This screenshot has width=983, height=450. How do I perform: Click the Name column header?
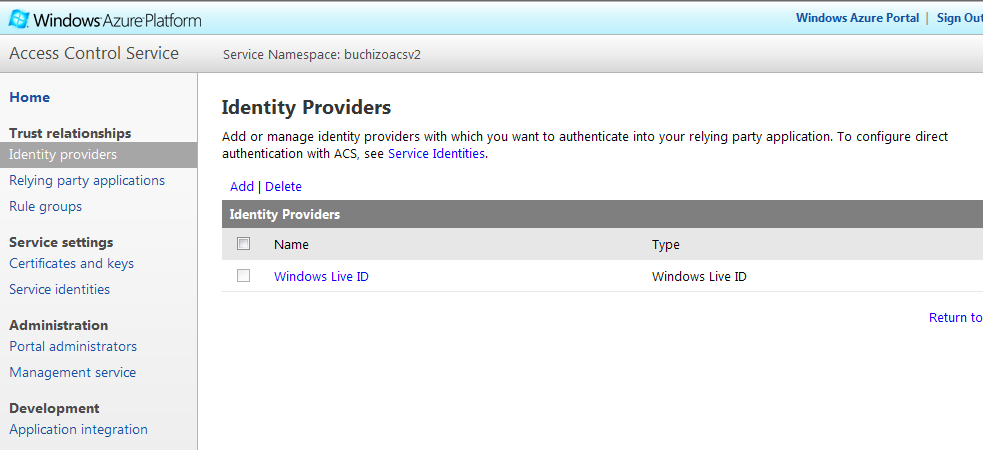point(291,245)
